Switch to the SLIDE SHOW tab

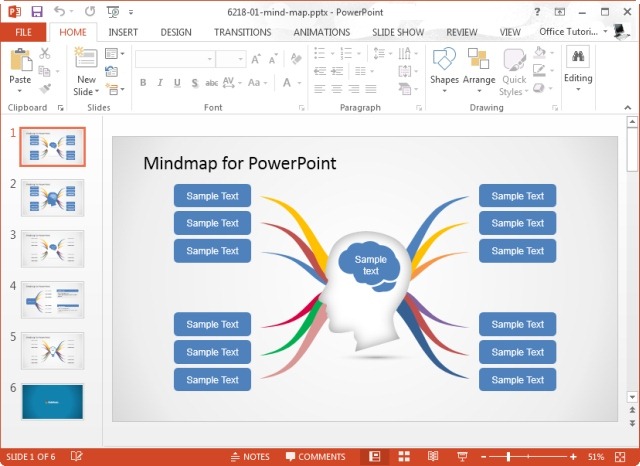[398, 32]
